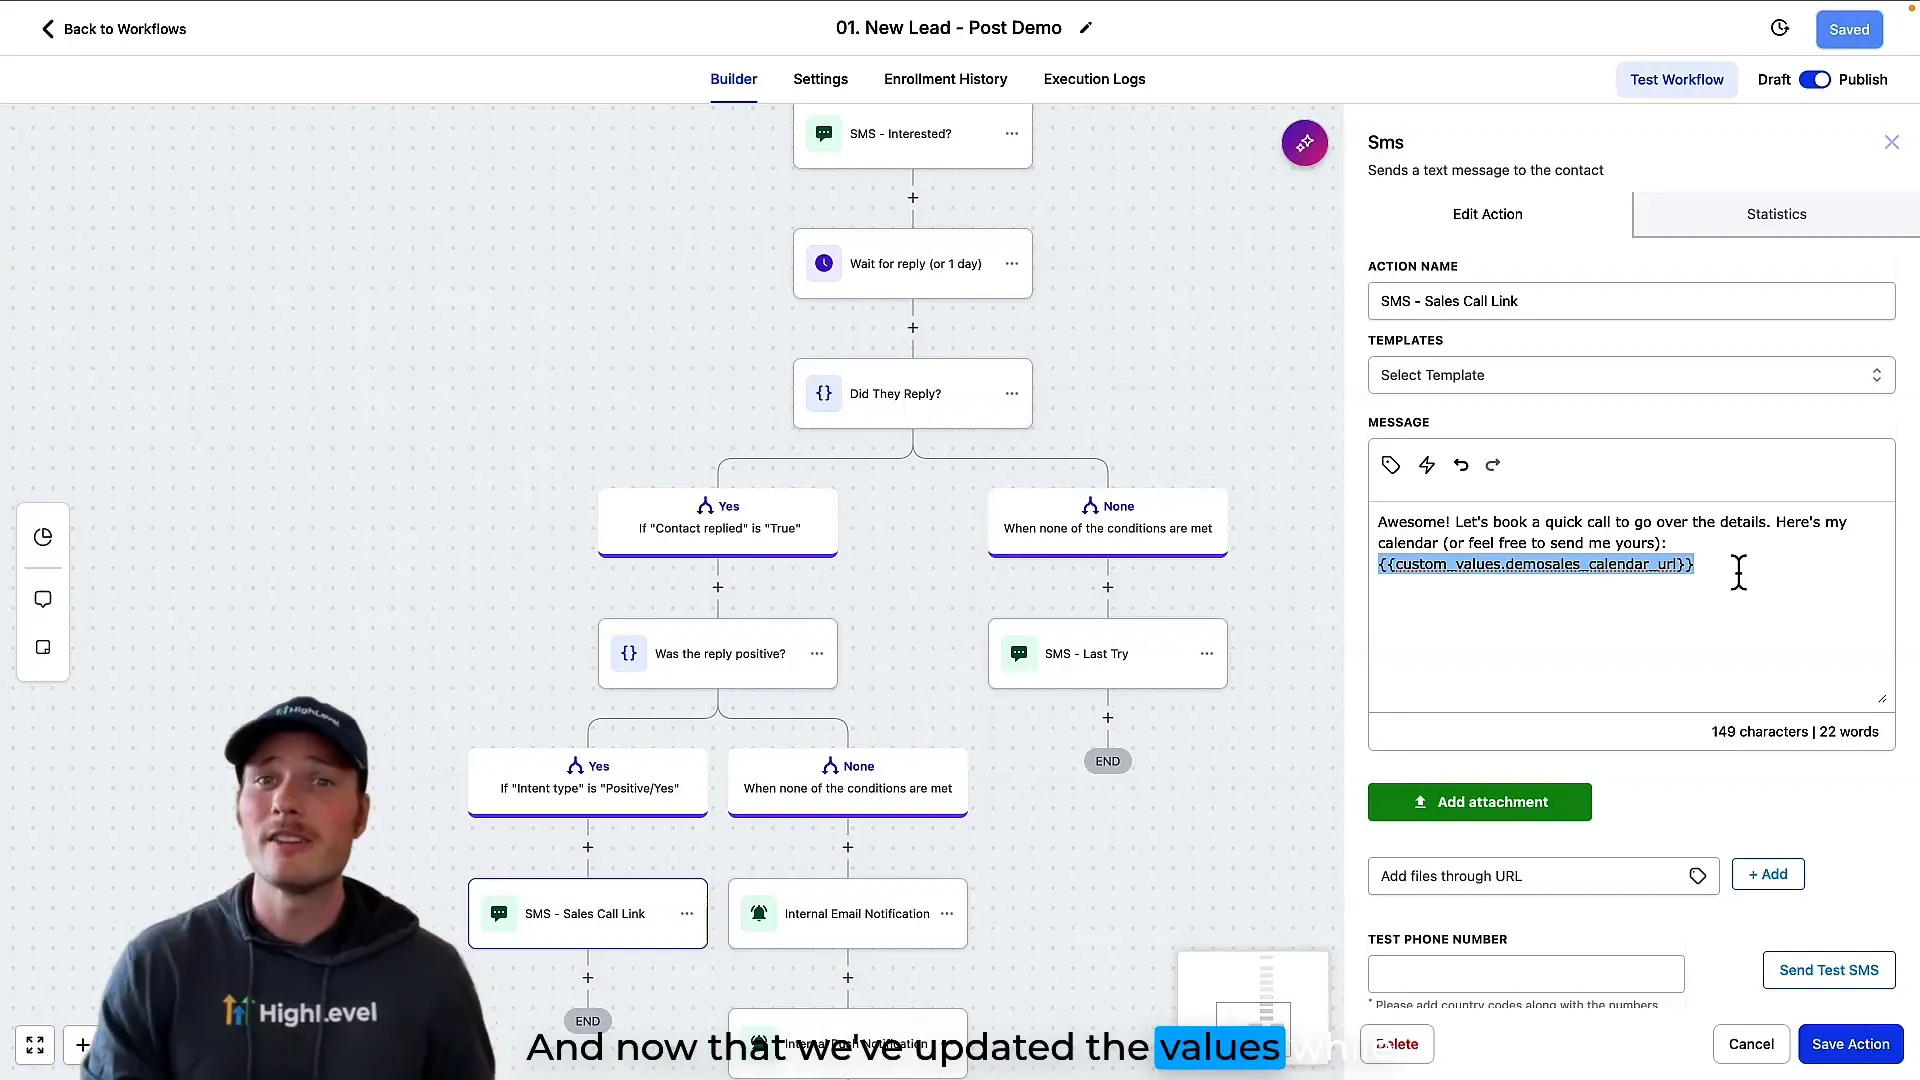Viewport: 1920px width, 1080px height.
Task: Select the Wait for reply node
Action: (x=912, y=264)
